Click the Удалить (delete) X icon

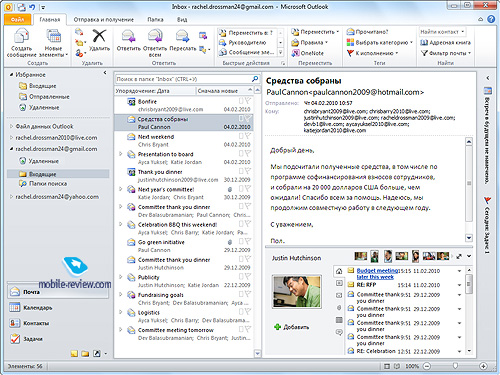[x=99, y=36]
